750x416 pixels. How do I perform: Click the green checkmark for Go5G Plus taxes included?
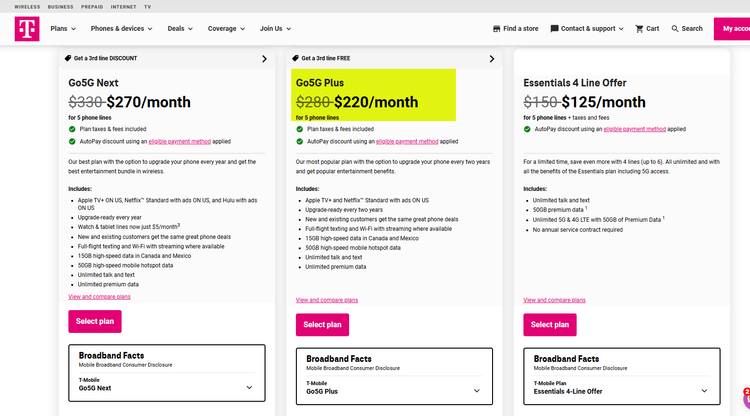(300, 129)
